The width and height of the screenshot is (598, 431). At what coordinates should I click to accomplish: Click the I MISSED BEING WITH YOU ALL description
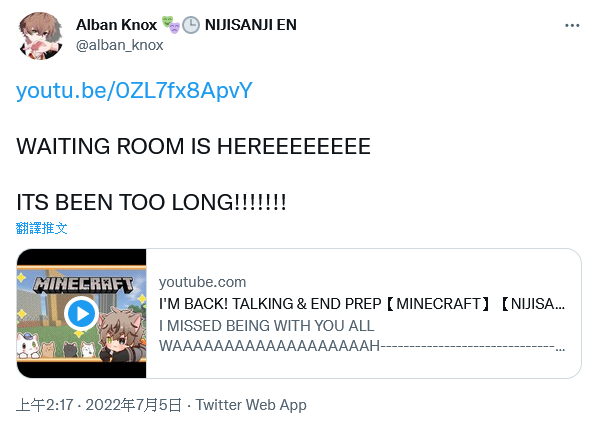267,326
